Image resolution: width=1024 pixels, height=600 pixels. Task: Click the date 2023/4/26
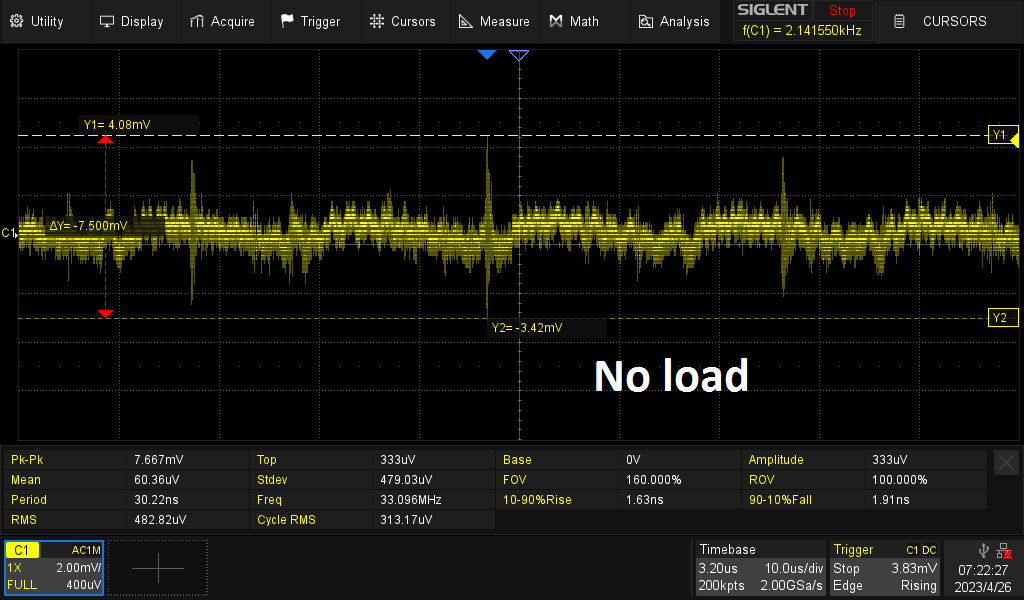tap(983, 587)
